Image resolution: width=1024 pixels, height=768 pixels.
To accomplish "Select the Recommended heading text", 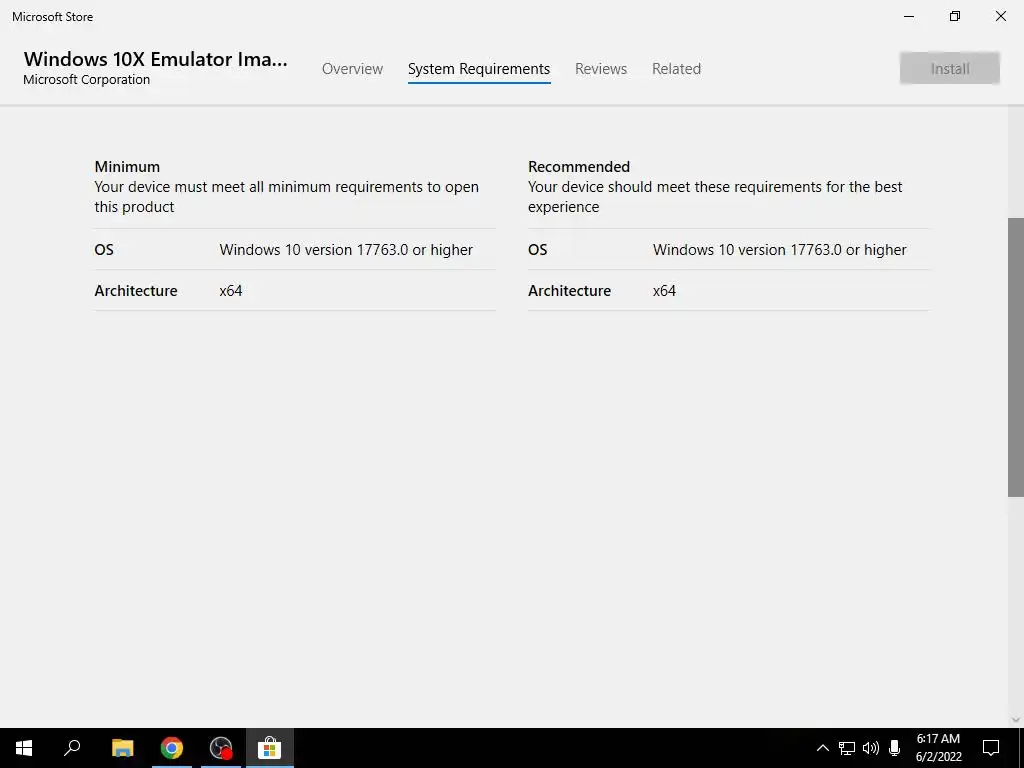I will coord(579,167).
